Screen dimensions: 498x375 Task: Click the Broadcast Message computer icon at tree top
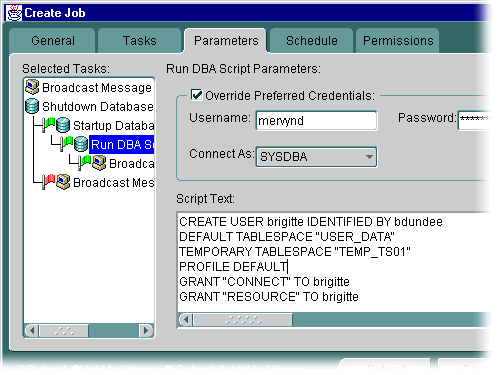[32, 87]
